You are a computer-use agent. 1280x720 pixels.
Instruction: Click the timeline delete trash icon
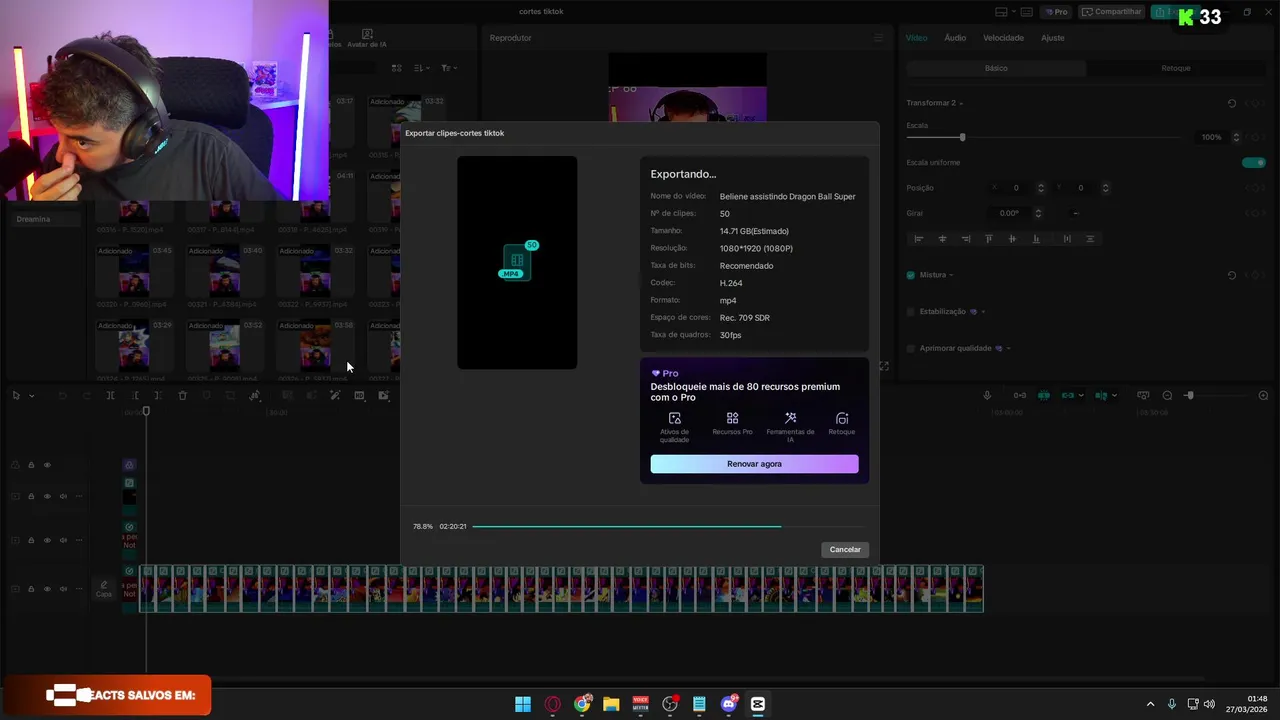pos(182,396)
